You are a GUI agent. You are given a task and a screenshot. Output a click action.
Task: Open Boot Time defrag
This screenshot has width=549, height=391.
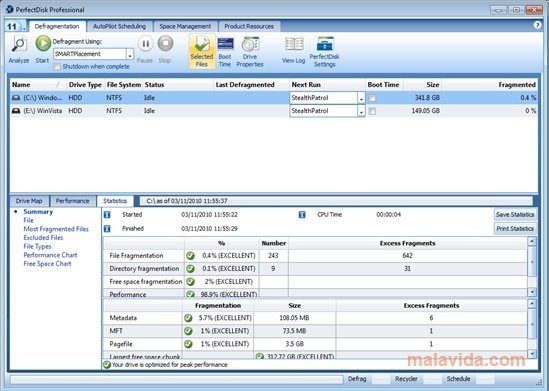point(225,52)
